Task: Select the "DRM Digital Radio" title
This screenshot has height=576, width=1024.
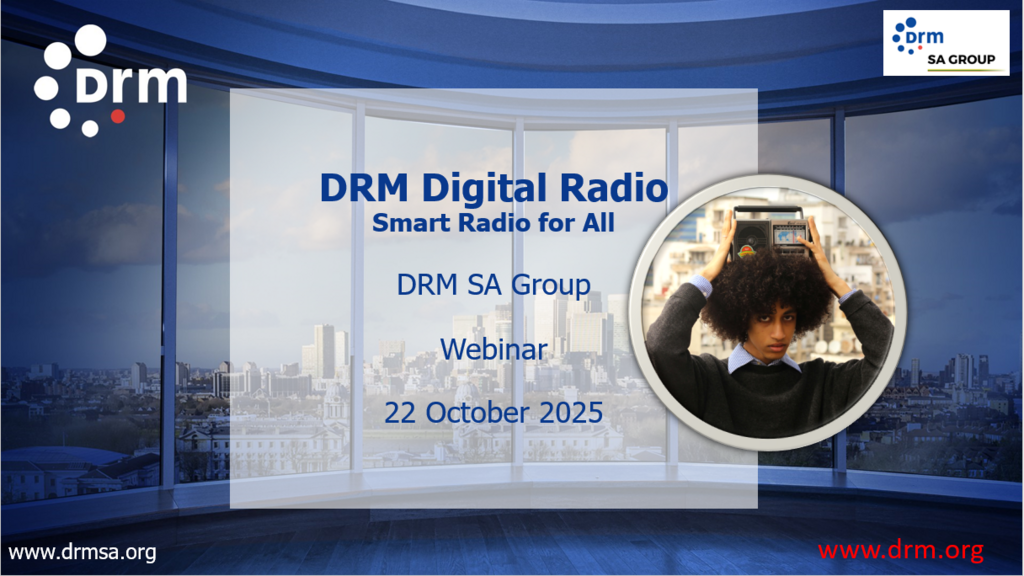Action: tap(493, 189)
